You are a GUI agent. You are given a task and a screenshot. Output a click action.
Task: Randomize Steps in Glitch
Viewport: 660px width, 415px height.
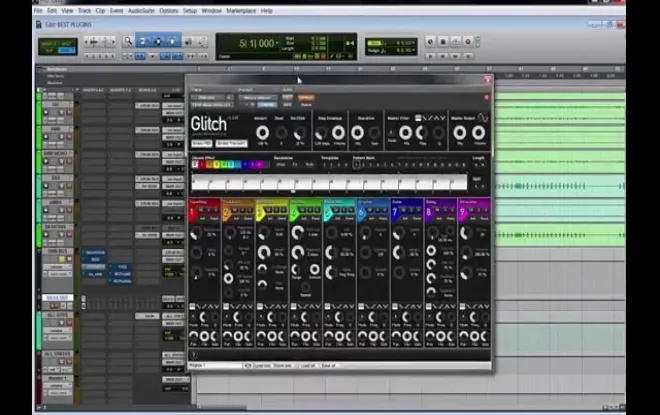click(x=280, y=165)
